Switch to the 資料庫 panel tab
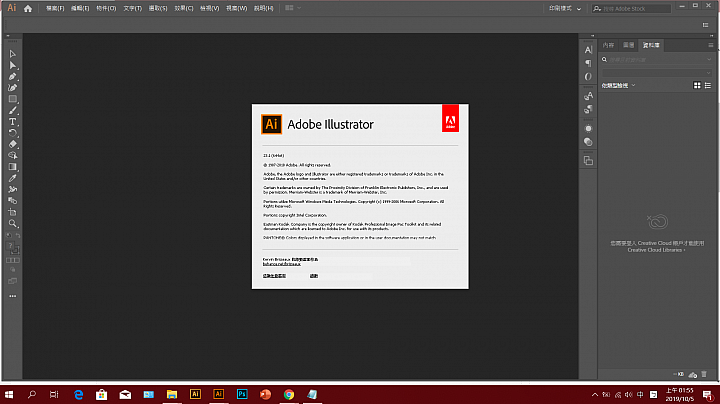720x404 pixels. click(x=651, y=45)
